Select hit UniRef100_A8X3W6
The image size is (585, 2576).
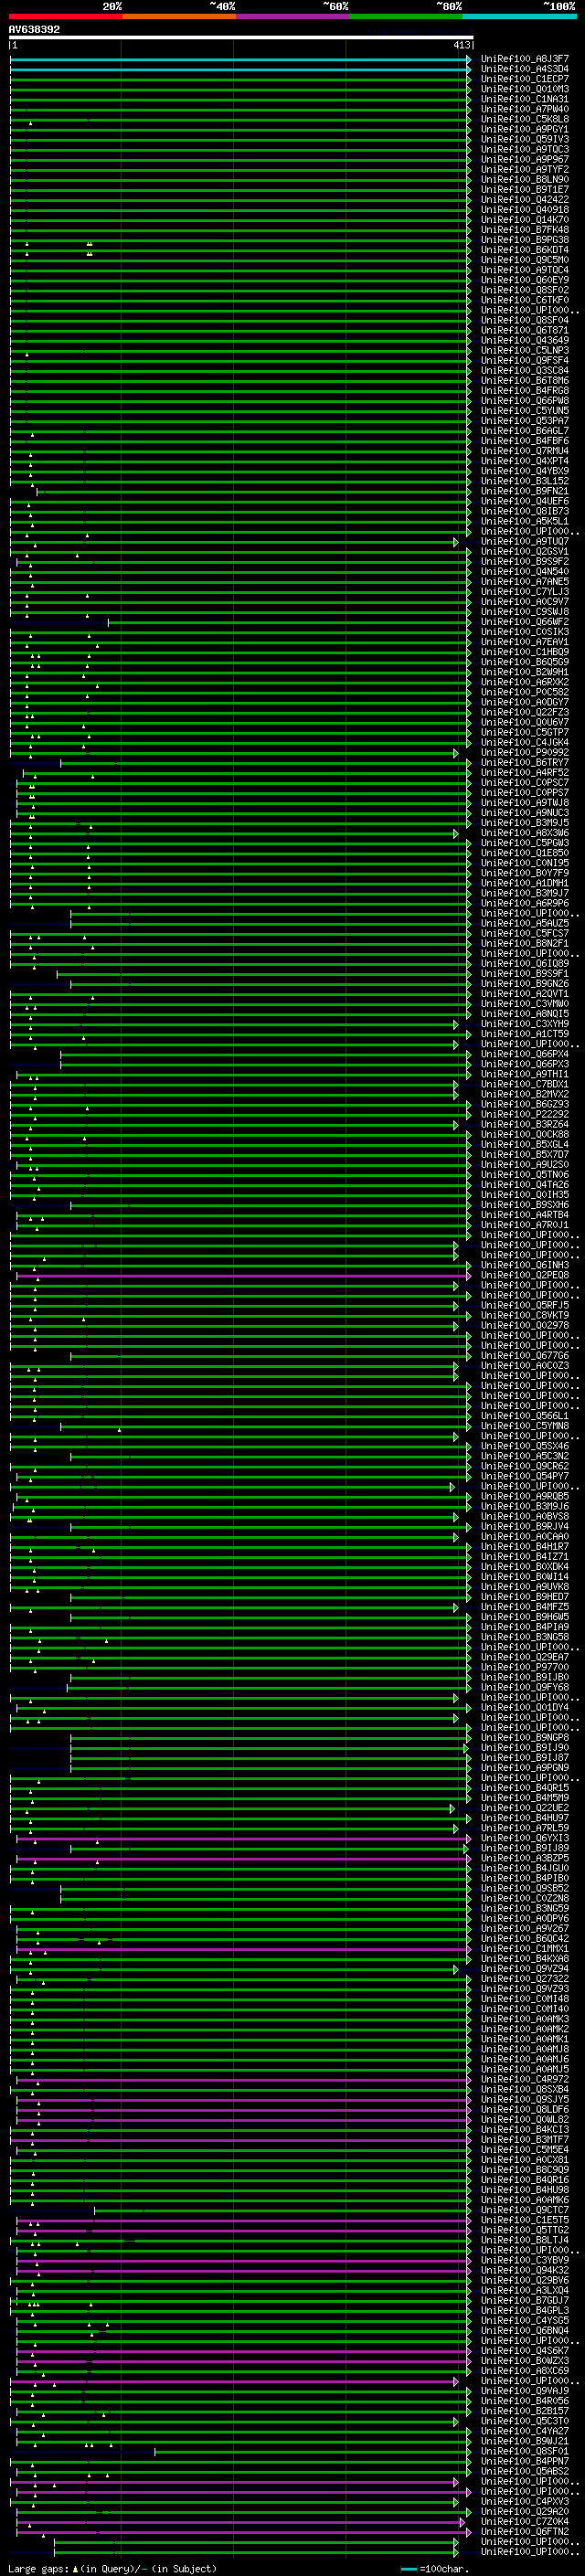pos(525,833)
